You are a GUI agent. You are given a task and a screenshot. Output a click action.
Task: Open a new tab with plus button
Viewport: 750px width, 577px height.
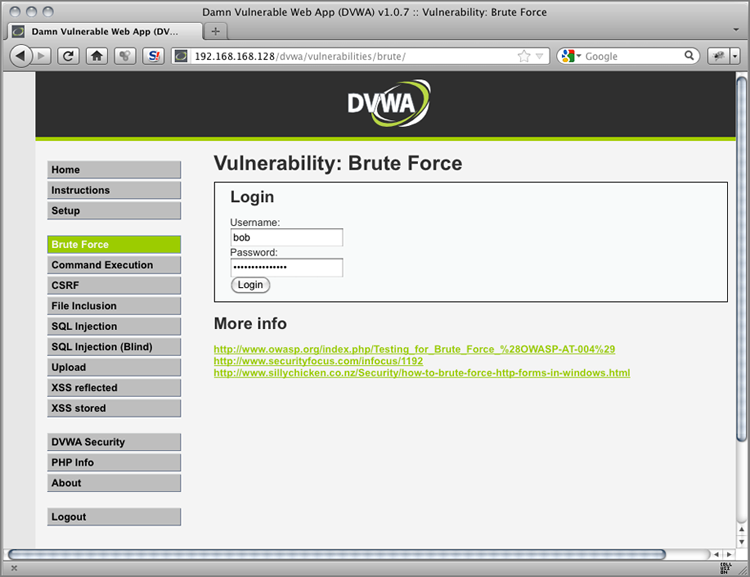215,31
